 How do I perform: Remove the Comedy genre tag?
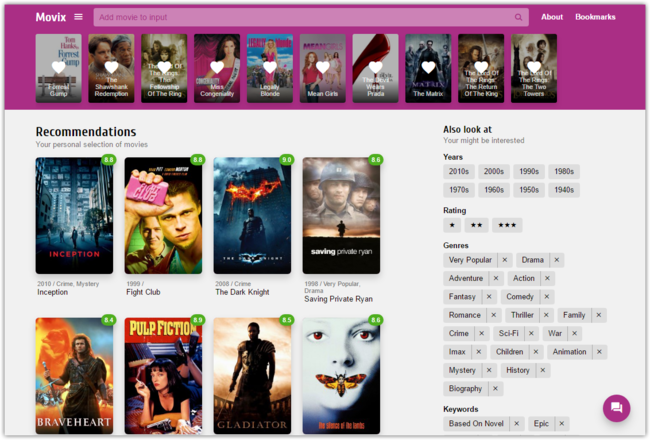547,297
